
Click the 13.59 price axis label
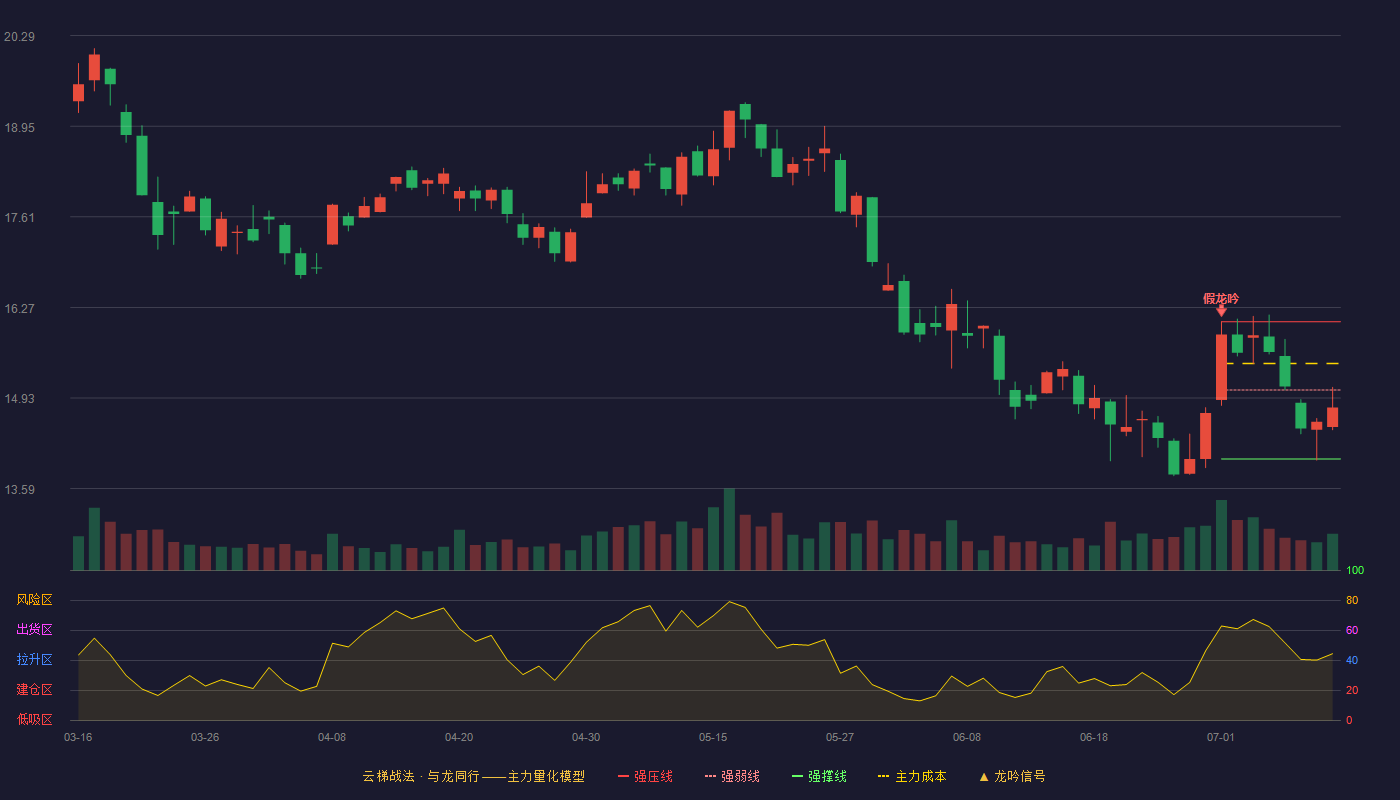pyautogui.click(x=19, y=490)
